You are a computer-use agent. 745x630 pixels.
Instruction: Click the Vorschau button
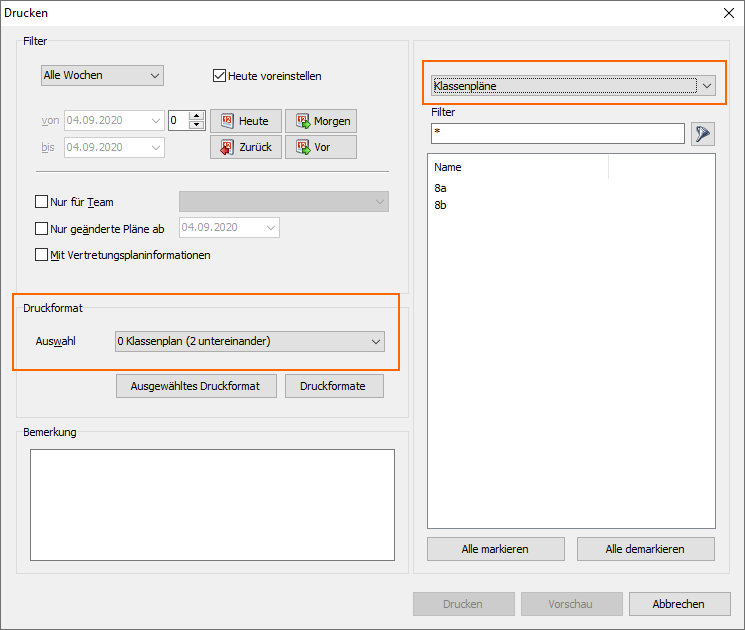pos(571,604)
